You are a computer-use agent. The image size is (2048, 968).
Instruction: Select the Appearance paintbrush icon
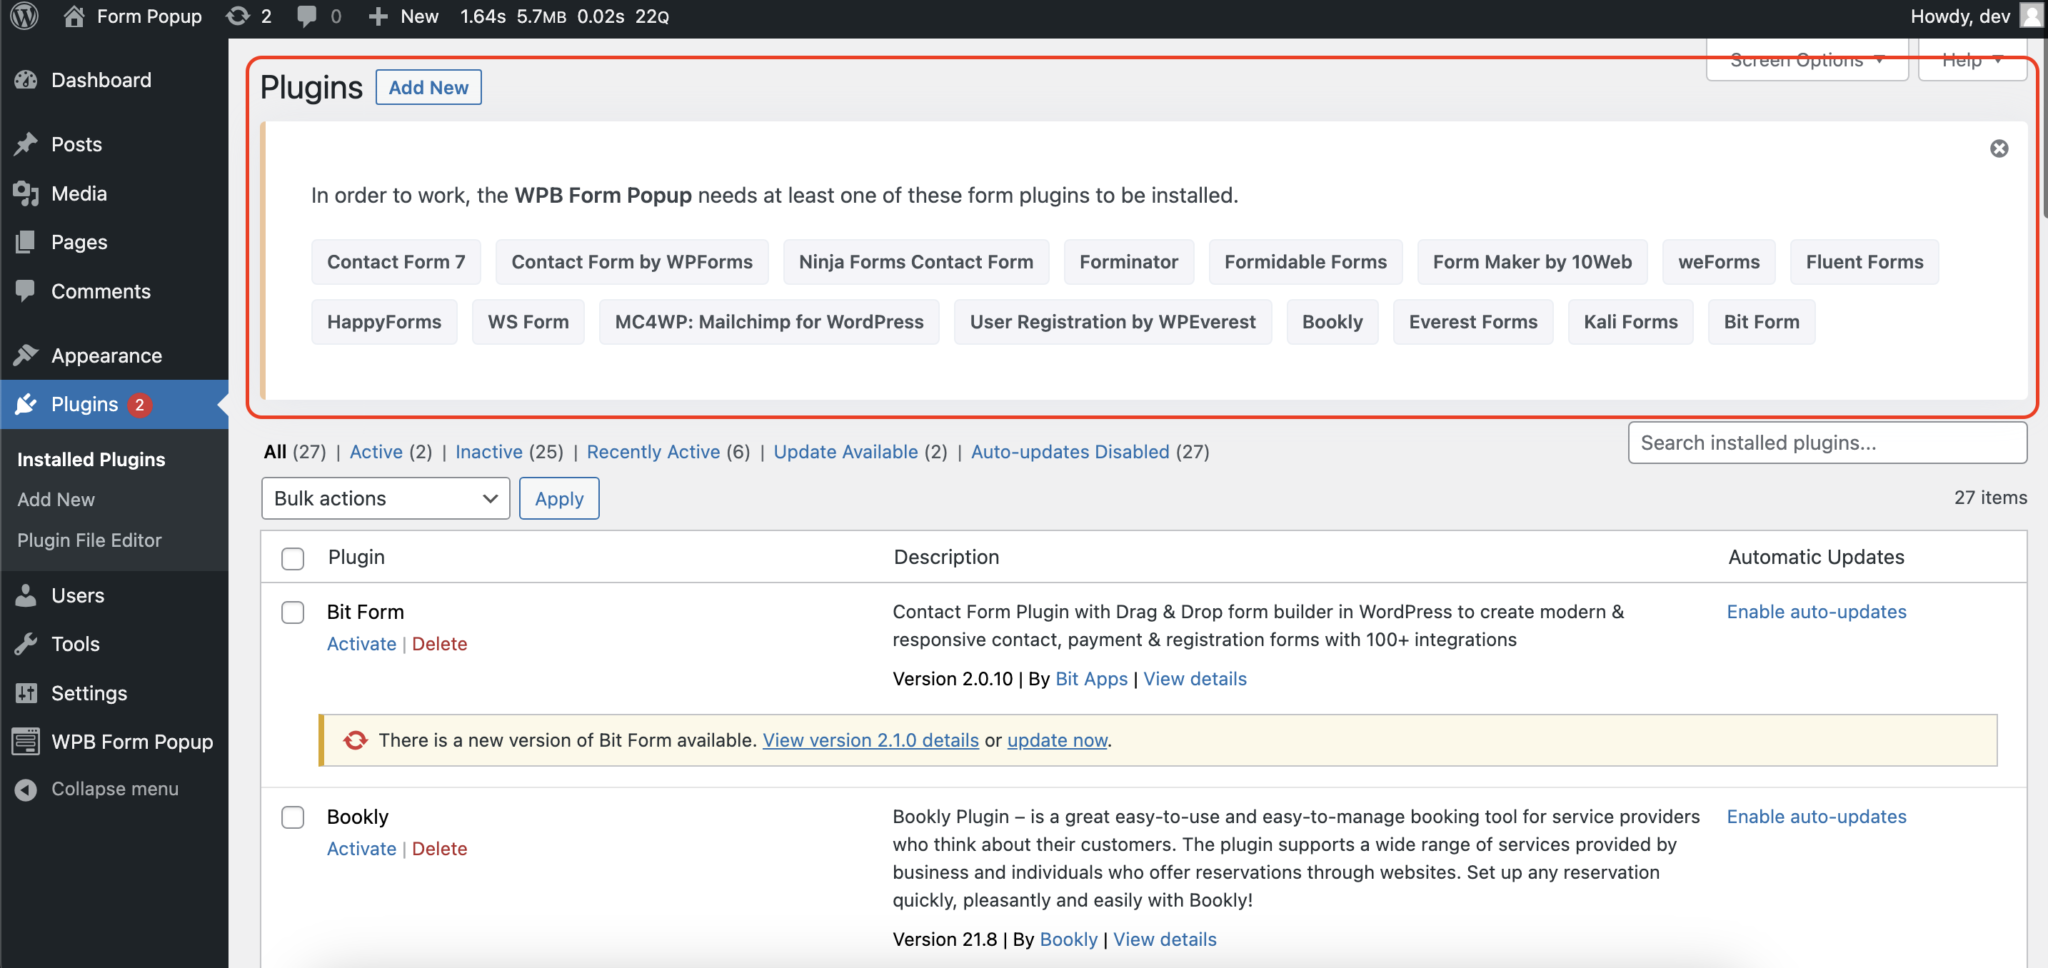click(26, 355)
